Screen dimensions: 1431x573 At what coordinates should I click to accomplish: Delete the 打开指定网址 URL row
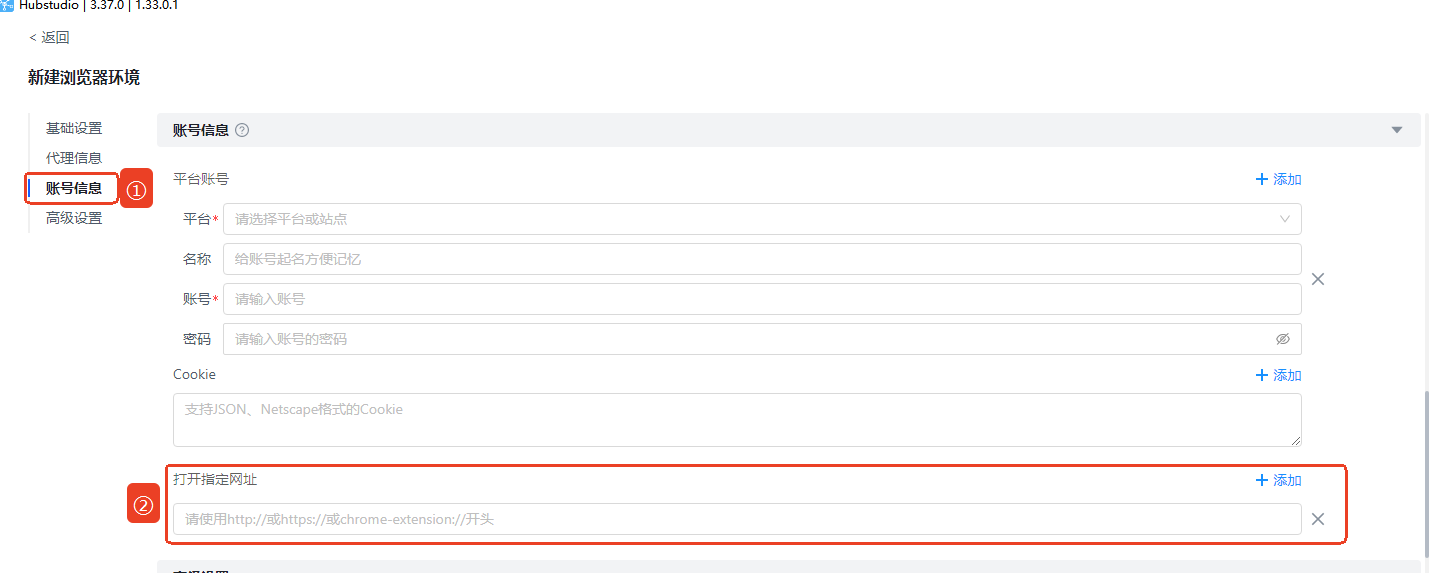1318,519
